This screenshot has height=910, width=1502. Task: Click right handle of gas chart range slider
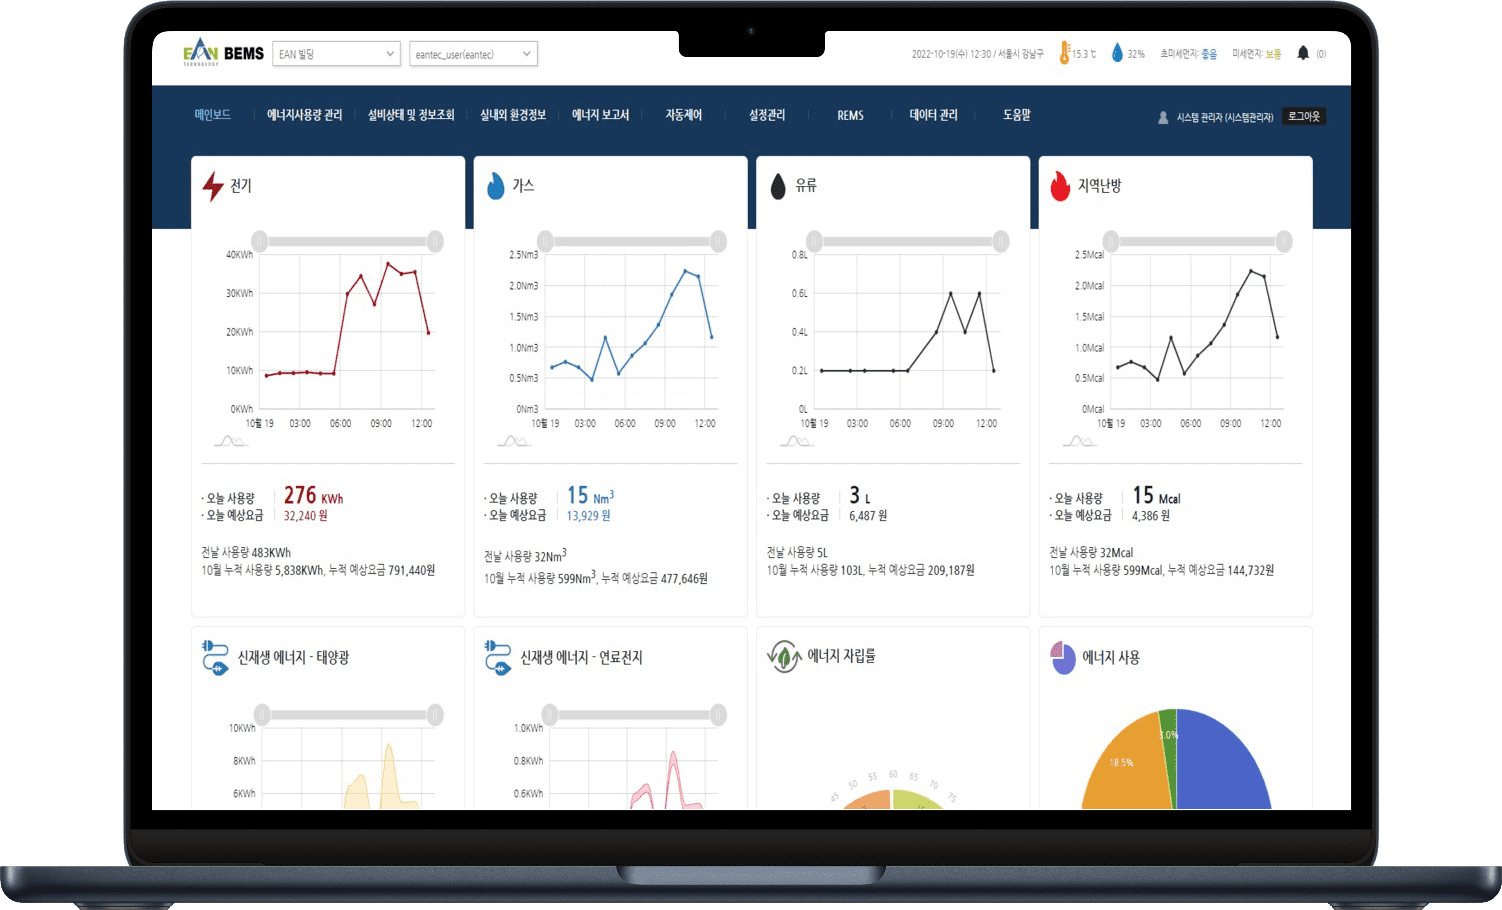pyautogui.click(x=718, y=241)
